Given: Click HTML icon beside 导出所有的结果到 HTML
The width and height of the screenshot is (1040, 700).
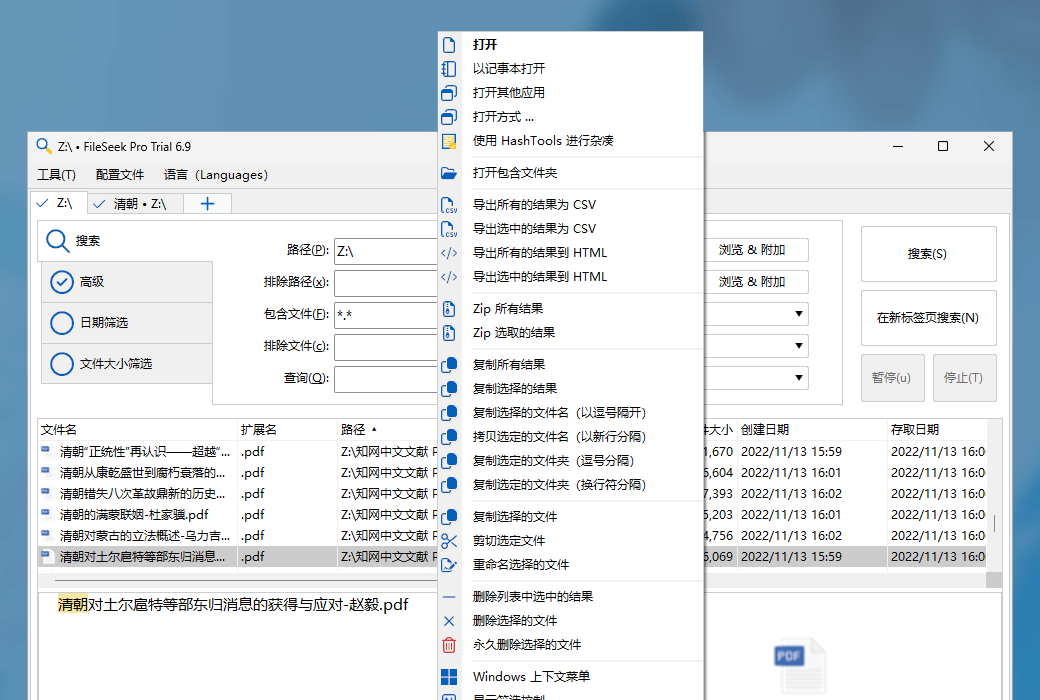Looking at the screenshot, I should pos(449,253).
